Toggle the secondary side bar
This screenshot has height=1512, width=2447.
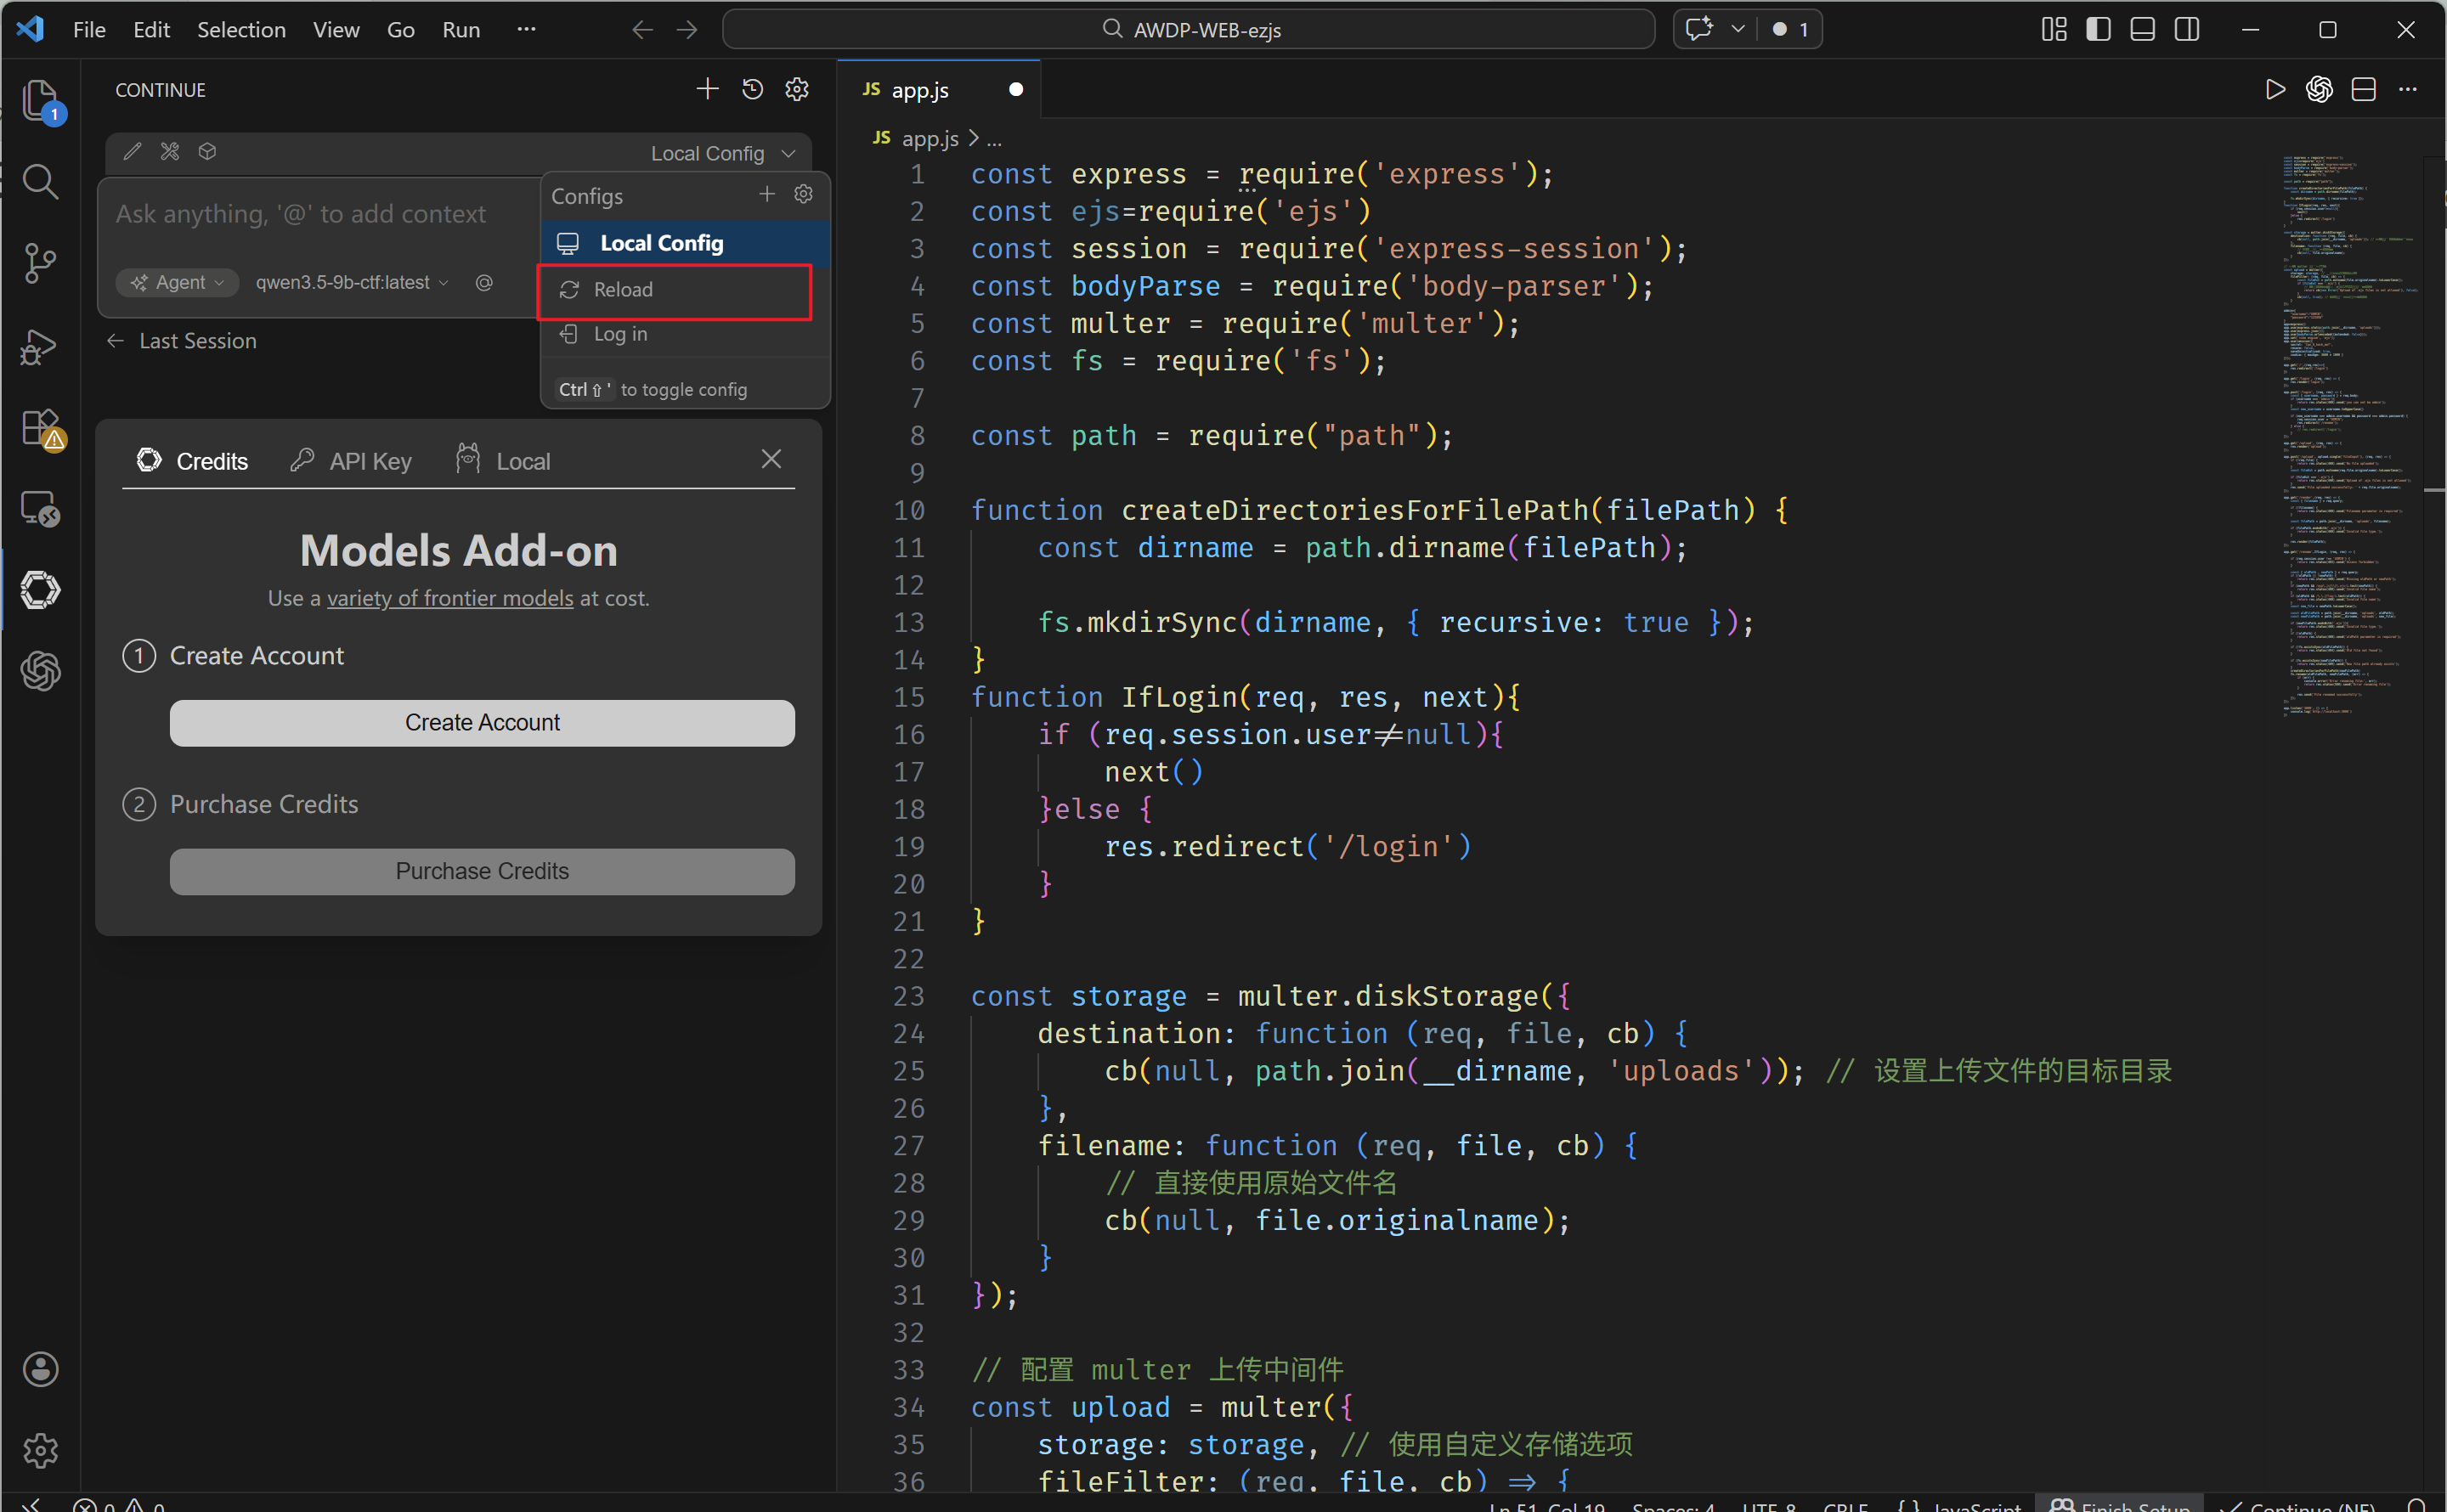[x=2186, y=30]
